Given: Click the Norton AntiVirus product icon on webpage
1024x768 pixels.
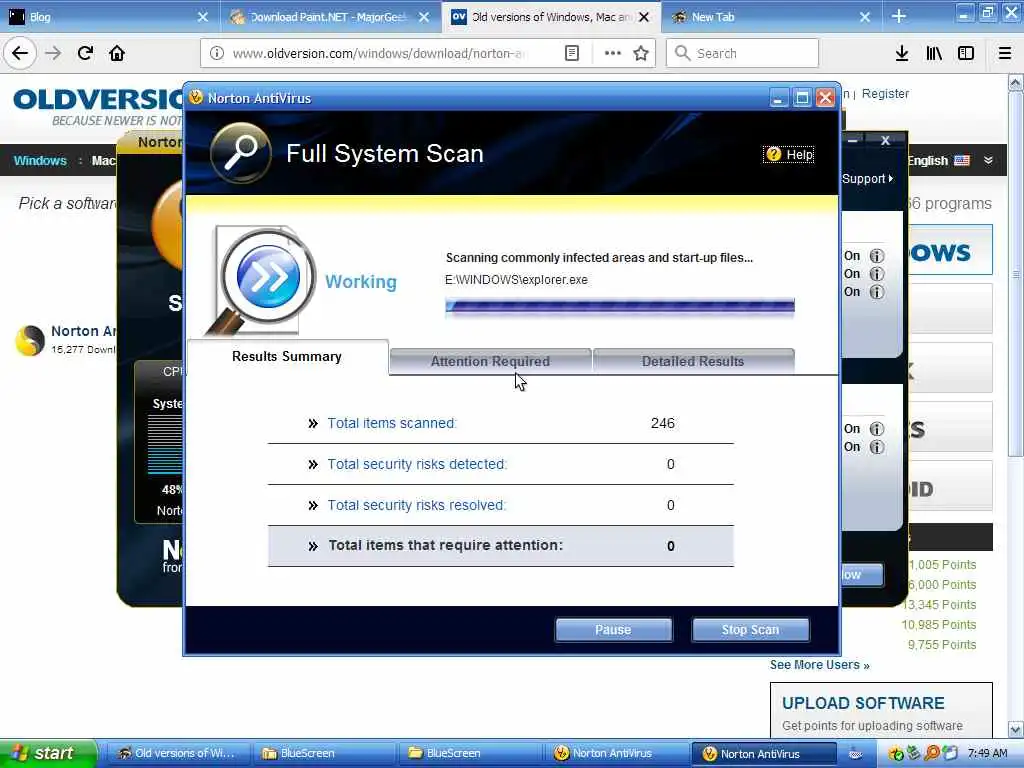Looking at the screenshot, I should (30, 340).
